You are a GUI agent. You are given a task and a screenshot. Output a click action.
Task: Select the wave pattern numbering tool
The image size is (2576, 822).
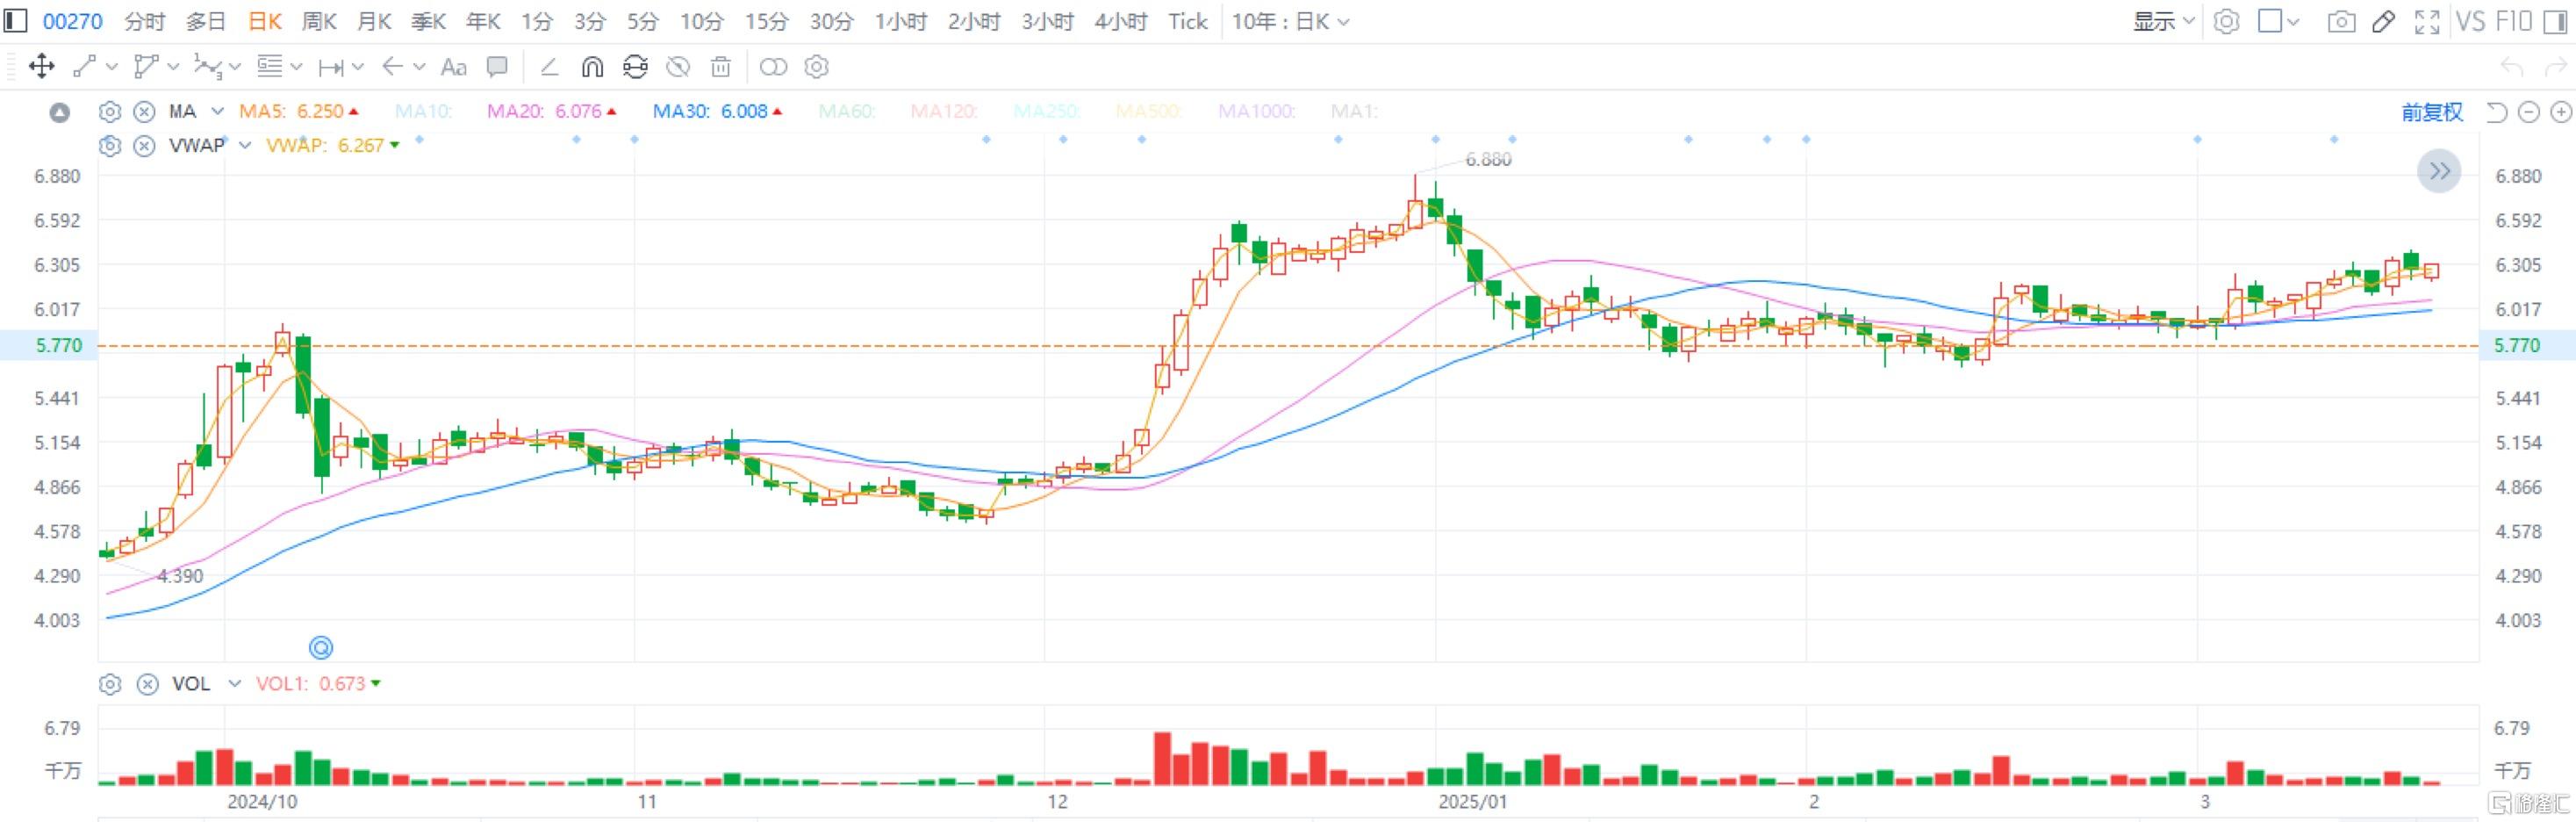(x=207, y=67)
